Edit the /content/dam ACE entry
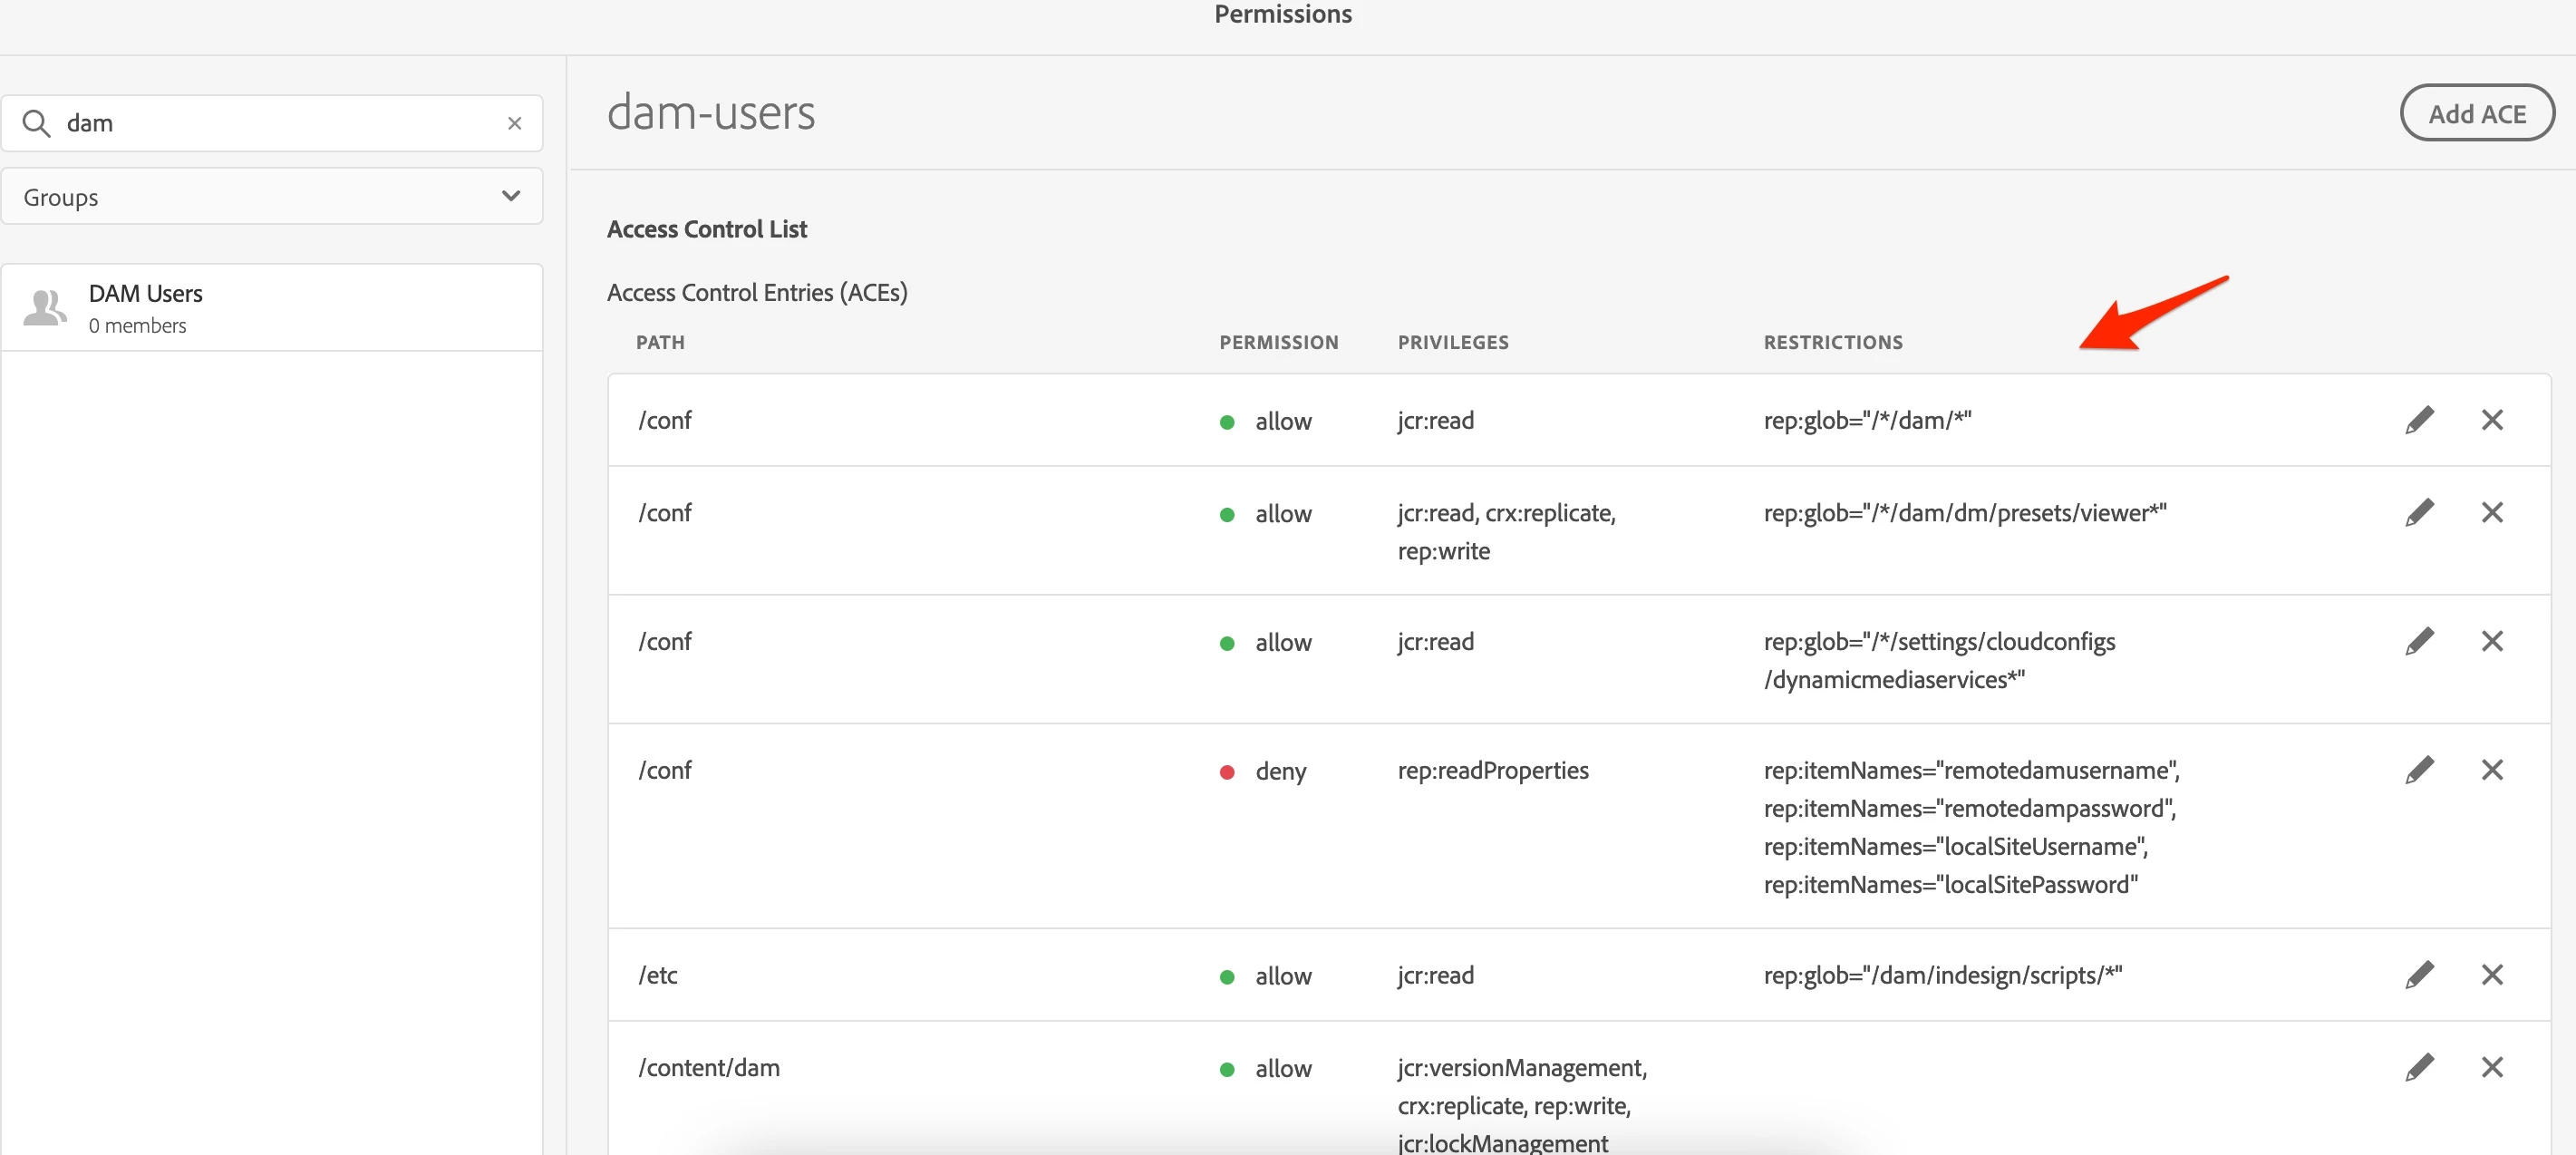 point(2418,1068)
